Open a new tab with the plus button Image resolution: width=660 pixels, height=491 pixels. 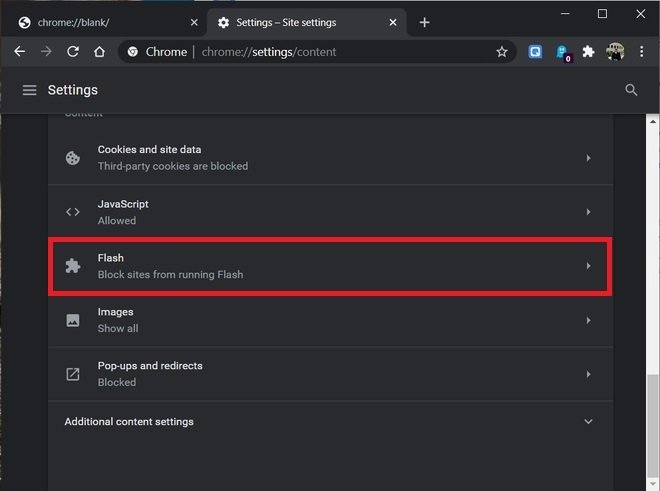pos(424,22)
